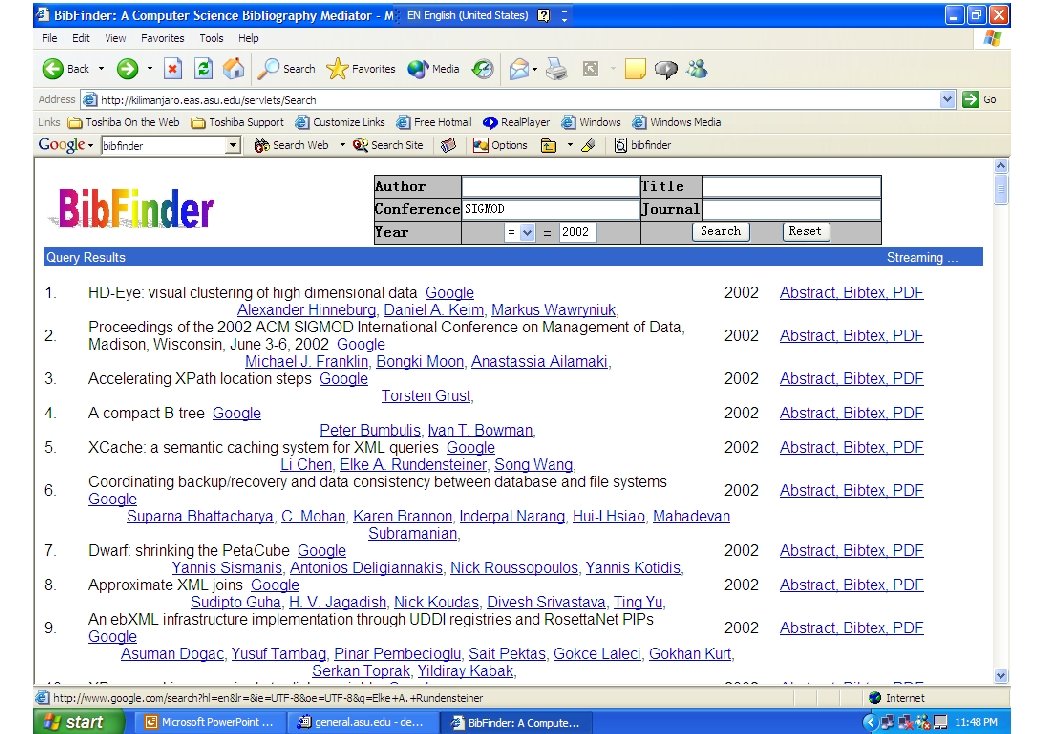Open the Media bar
This screenshot has width=1038, height=734.
pos(433,69)
